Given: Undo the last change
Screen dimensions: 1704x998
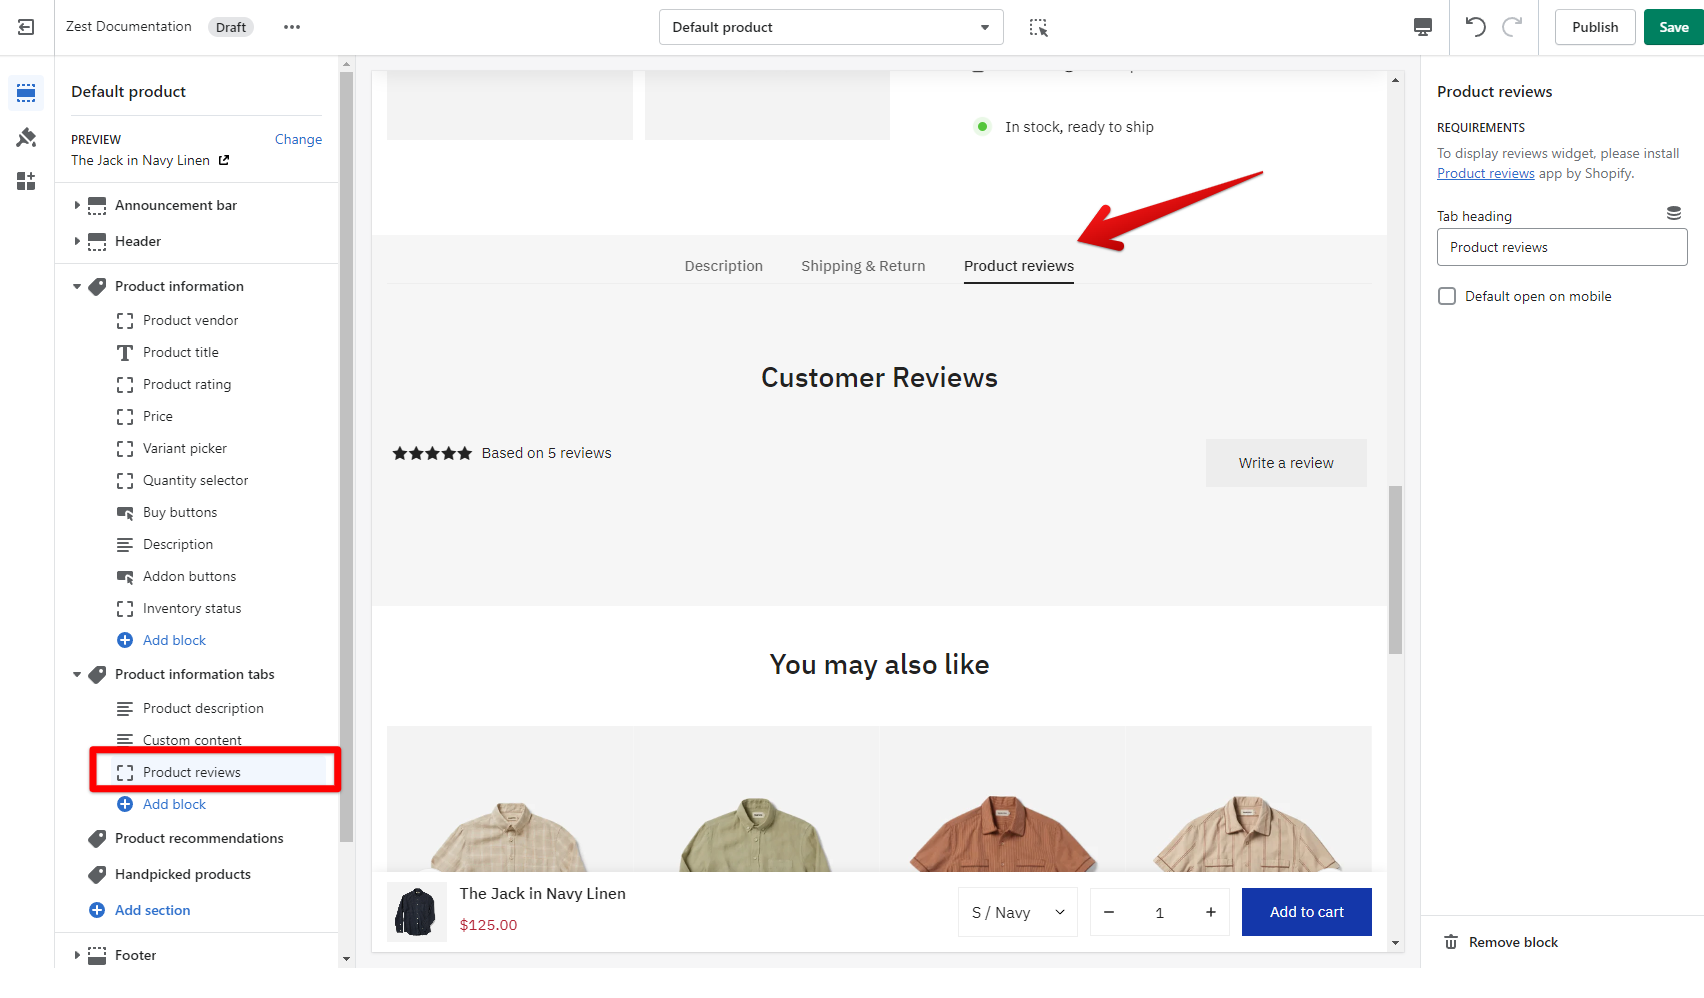Looking at the screenshot, I should coord(1476,27).
